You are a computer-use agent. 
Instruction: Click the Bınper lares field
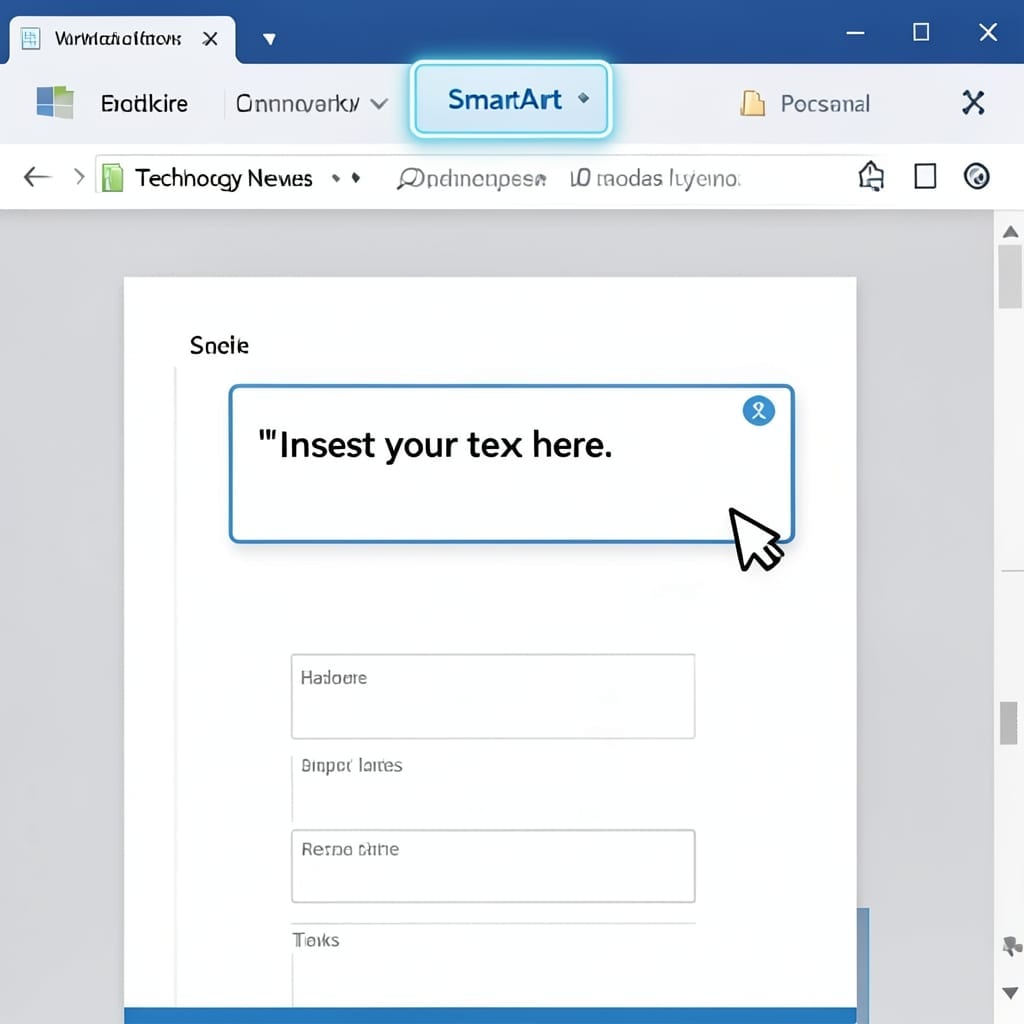493,787
